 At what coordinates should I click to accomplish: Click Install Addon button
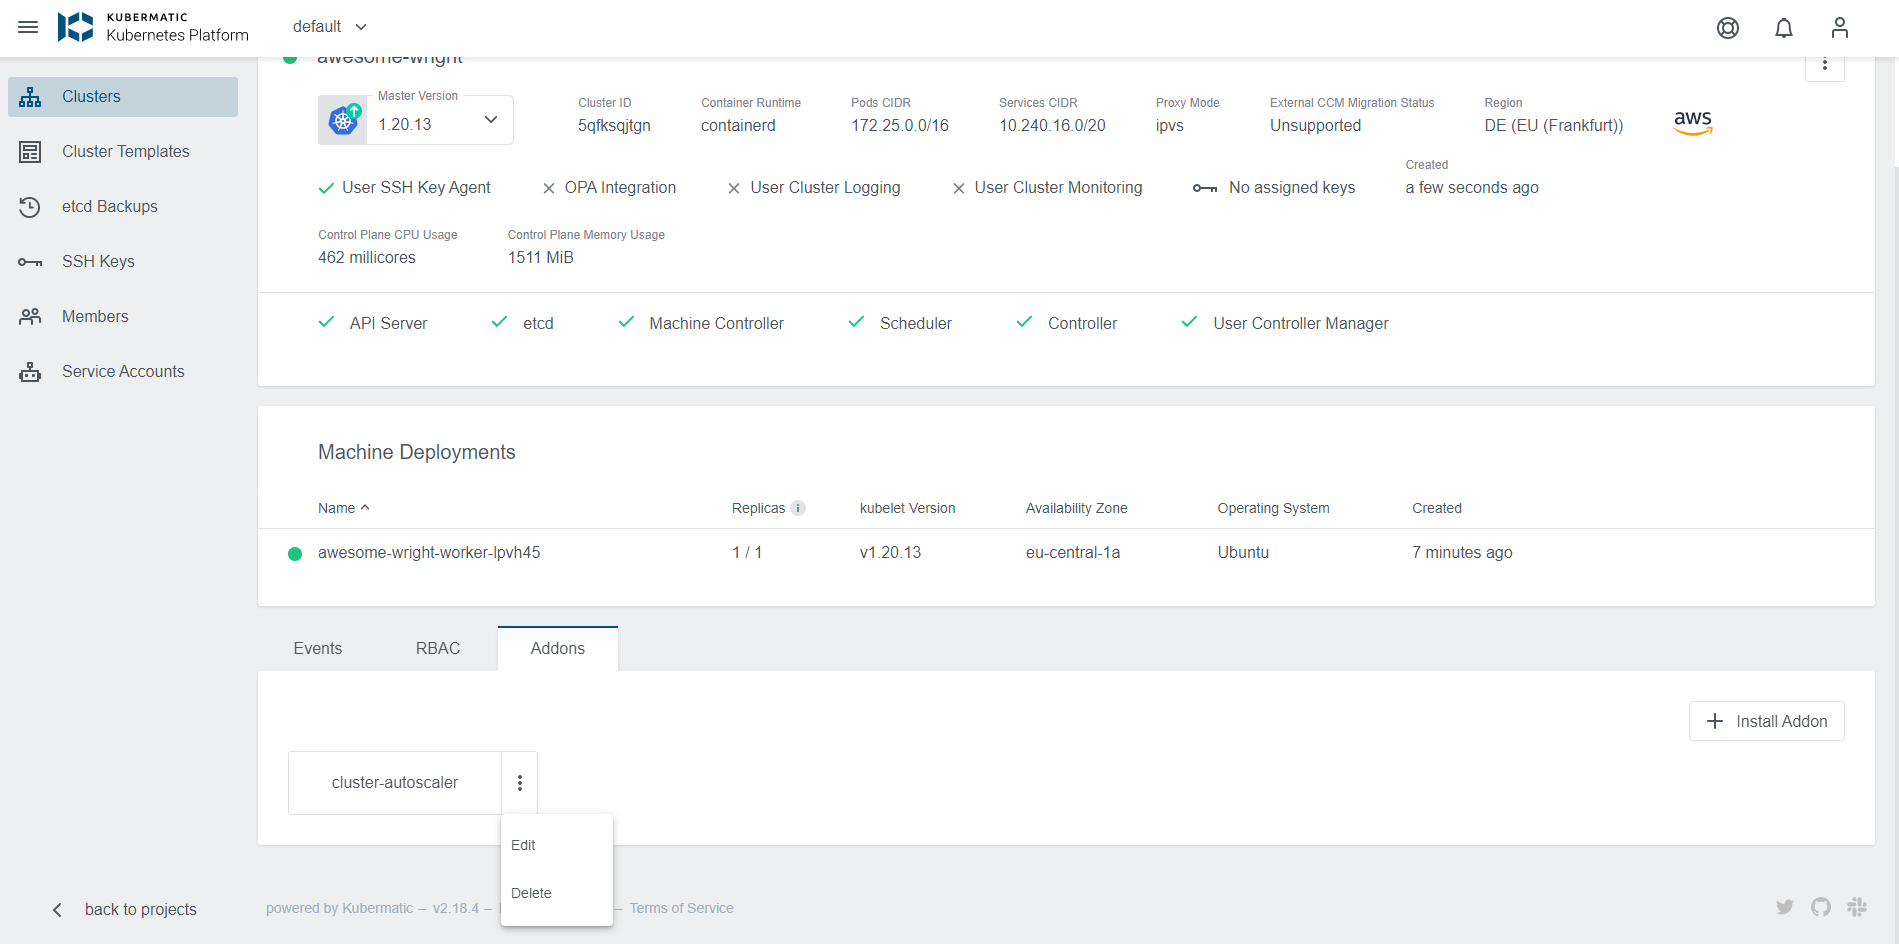1767,721
